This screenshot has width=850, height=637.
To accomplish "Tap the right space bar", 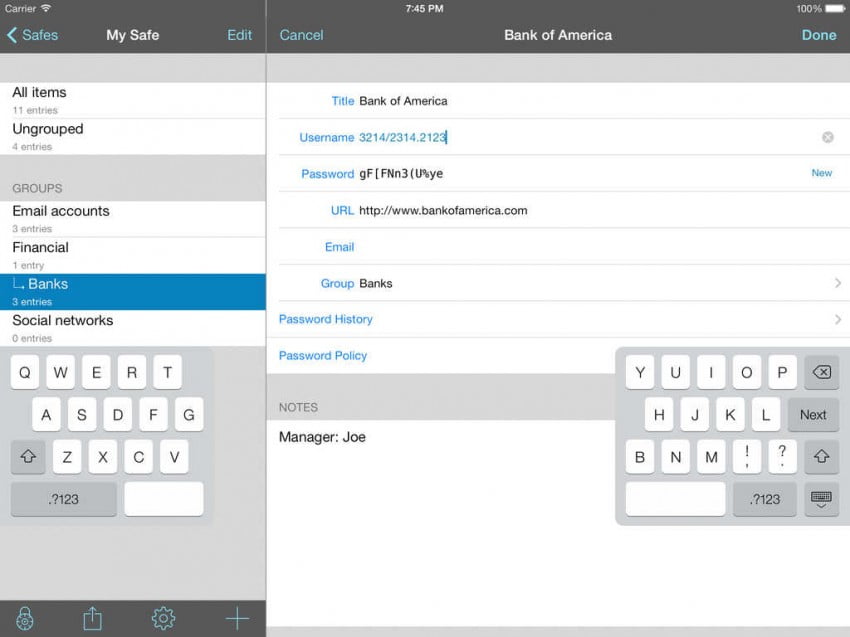I will pyautogui.click(x=675, y=499).
